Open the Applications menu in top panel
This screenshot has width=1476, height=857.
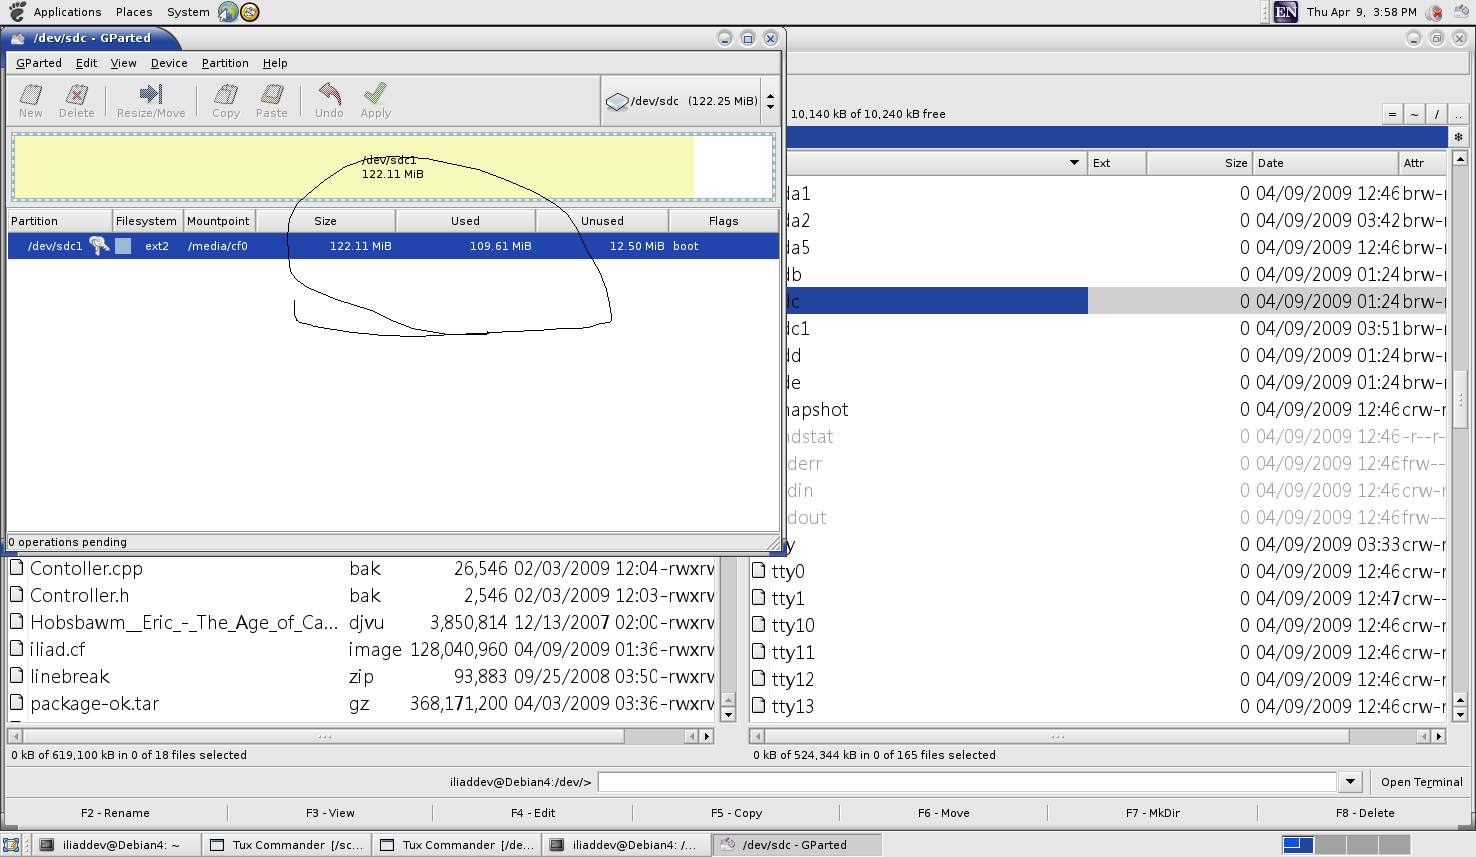[67, 12]
